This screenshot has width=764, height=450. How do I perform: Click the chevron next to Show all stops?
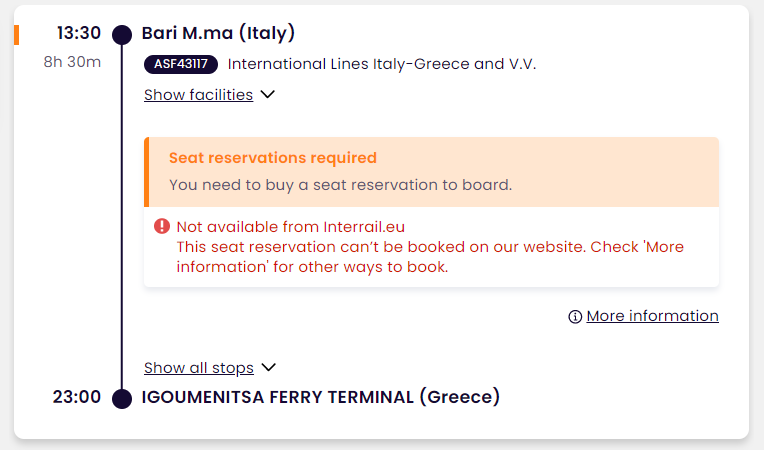[x=268, y=367]
